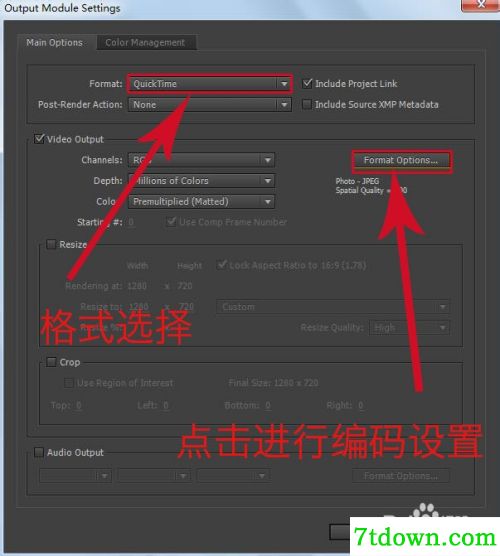The width and height of the screenshot is (500, 556).
Task: Open the Custom resize preset dropdown
Action: click(x=333, y=307)
